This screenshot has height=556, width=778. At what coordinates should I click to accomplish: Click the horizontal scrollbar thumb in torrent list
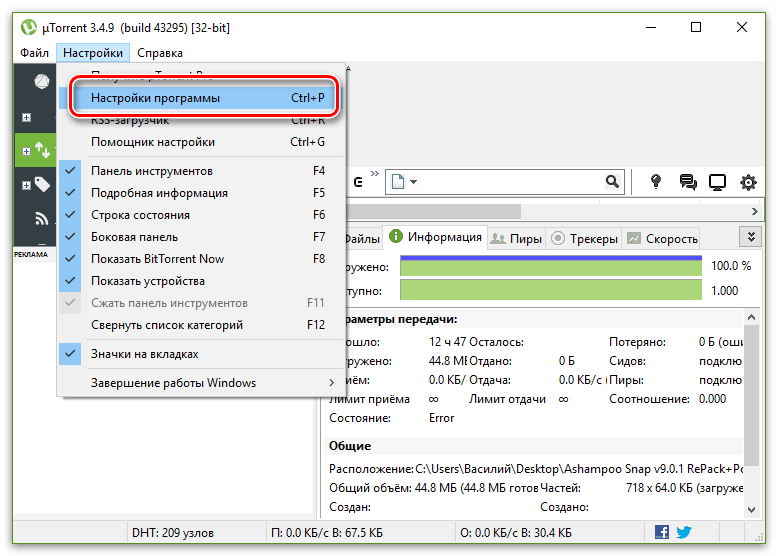point(434,212)
